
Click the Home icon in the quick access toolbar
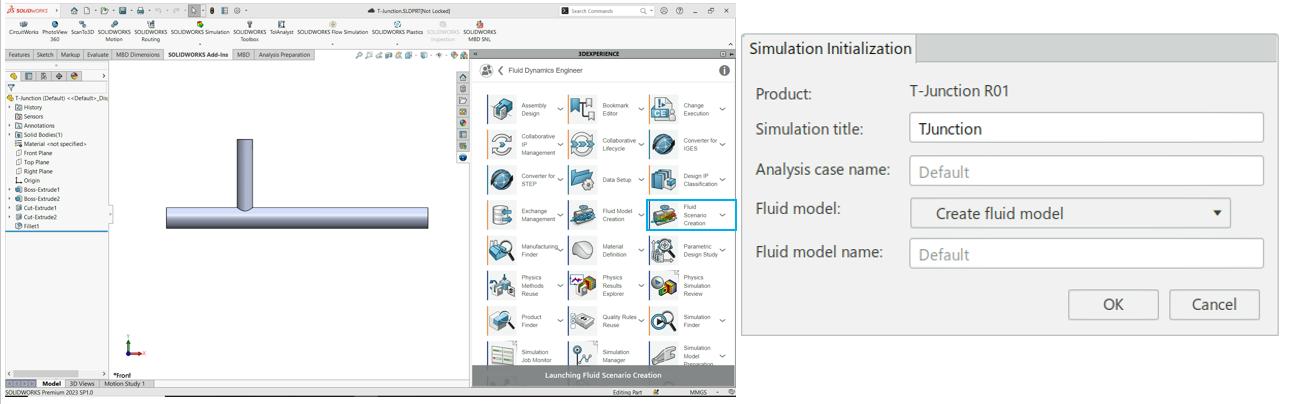74,9
